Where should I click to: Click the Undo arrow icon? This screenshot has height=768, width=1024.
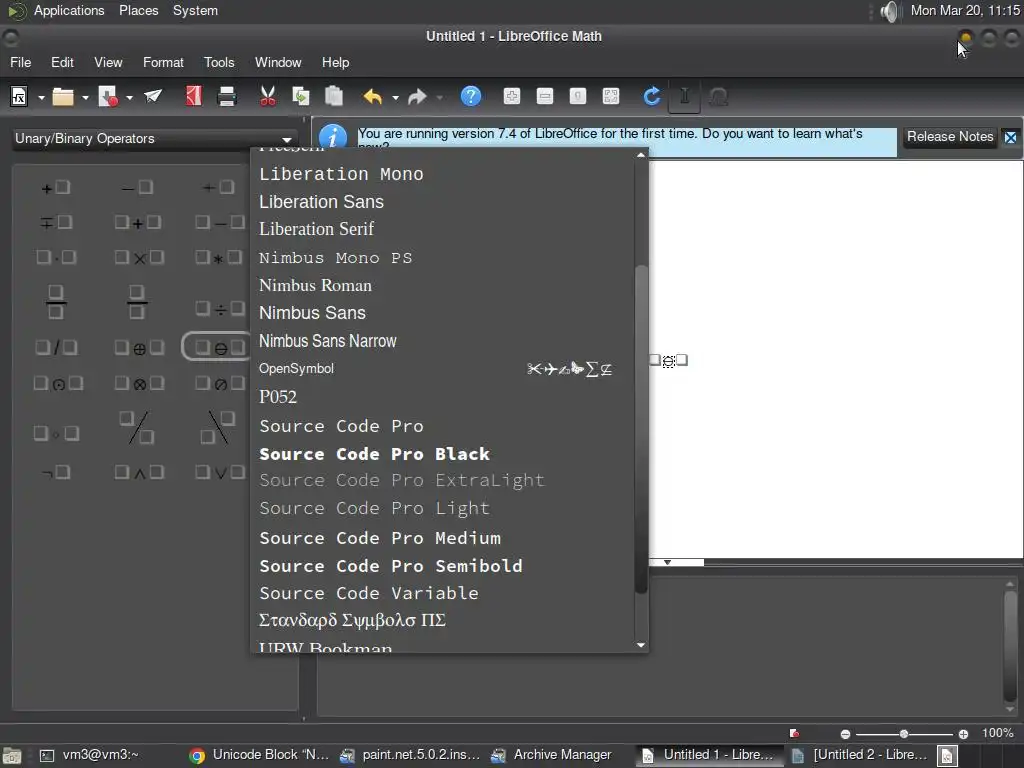coord(372,97)
